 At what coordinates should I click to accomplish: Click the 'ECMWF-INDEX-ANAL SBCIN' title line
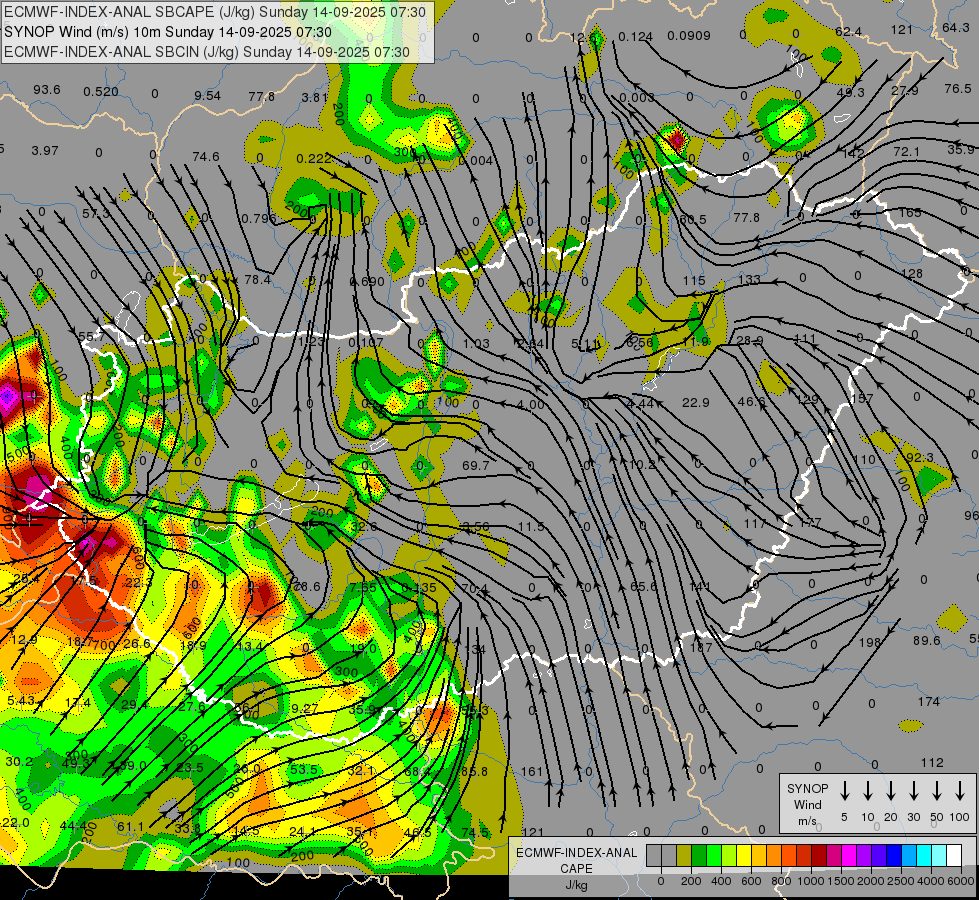tap(207, 52)
